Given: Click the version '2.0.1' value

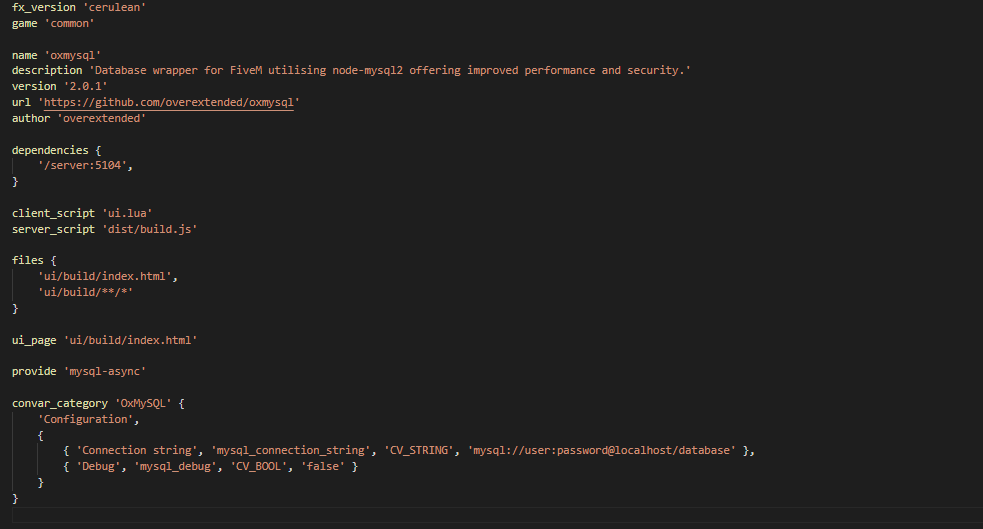Looking at the screenshot, I should click(85, 86).
